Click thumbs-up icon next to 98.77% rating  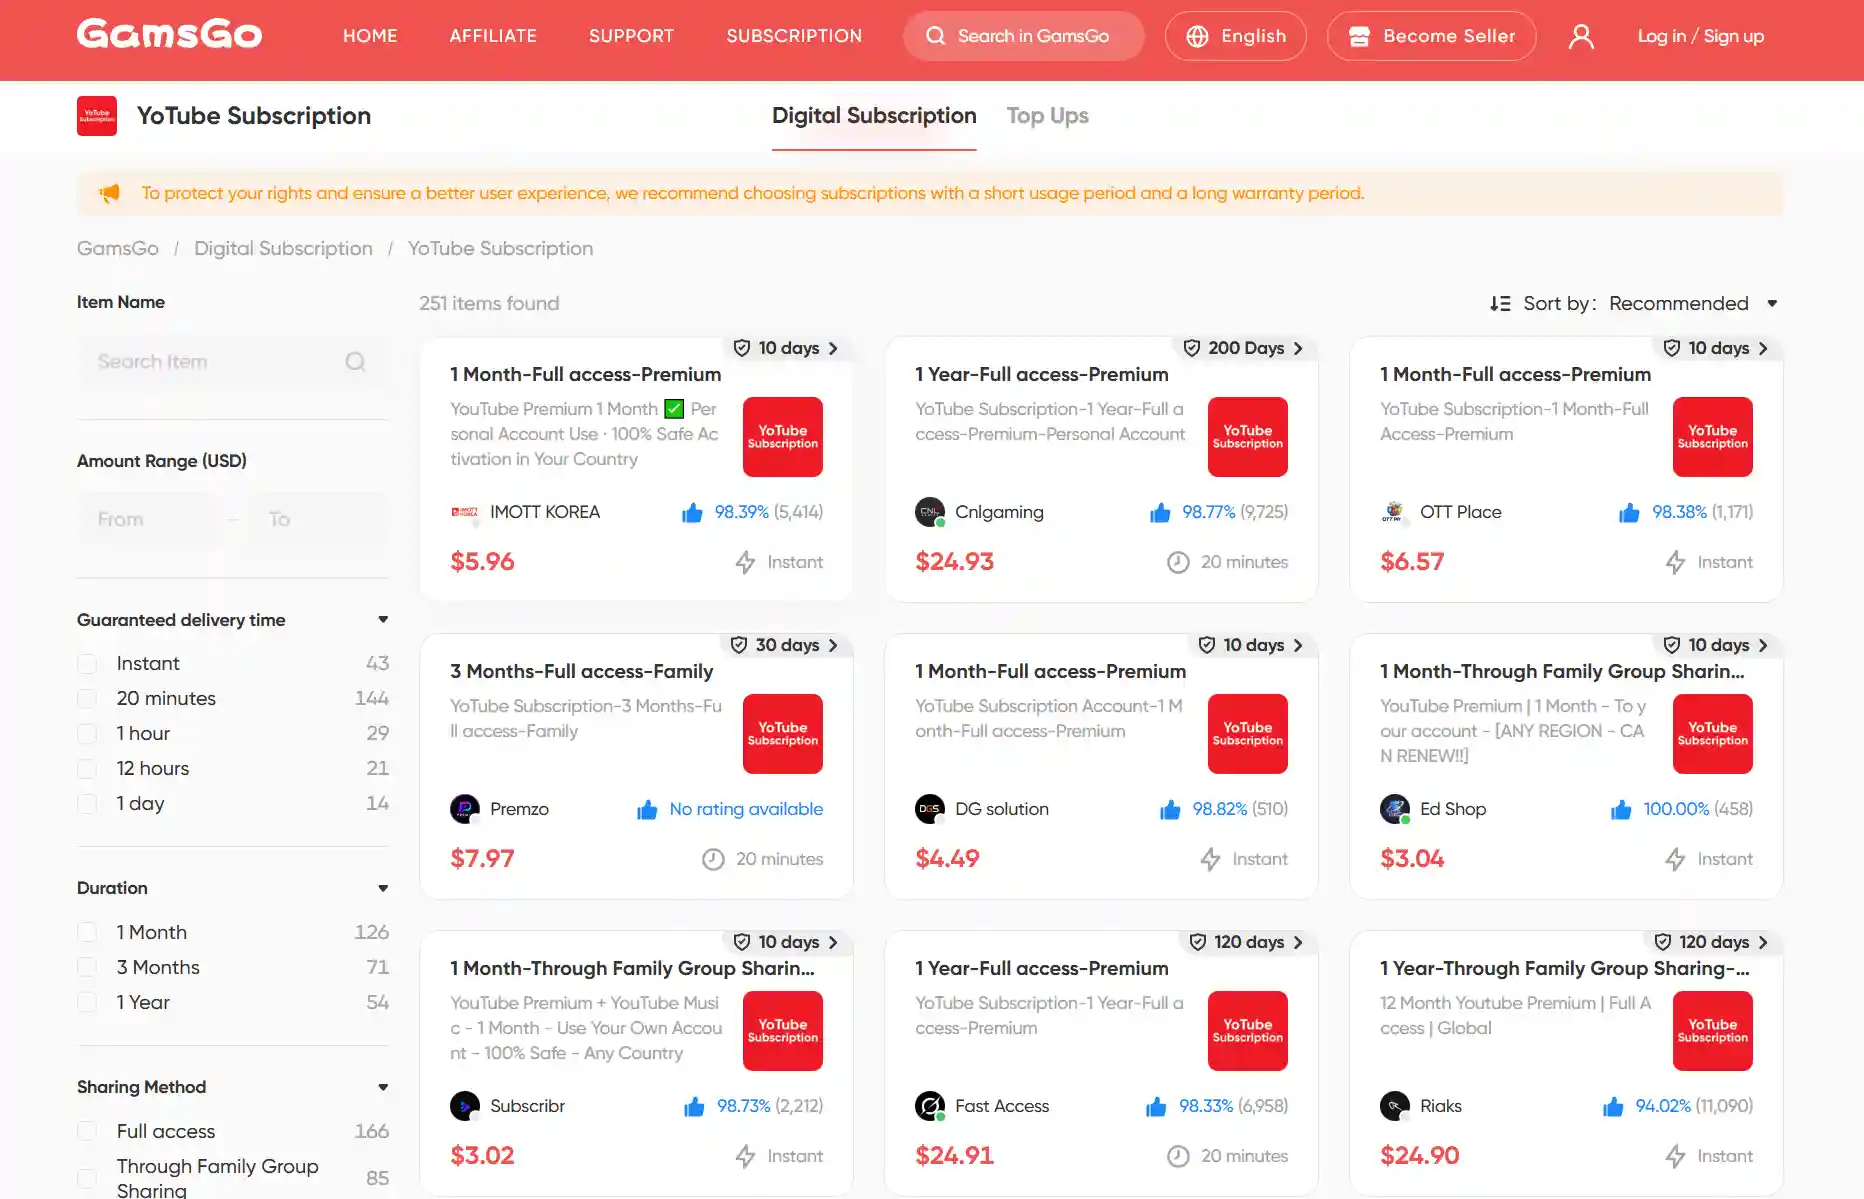coord(1160,513)
